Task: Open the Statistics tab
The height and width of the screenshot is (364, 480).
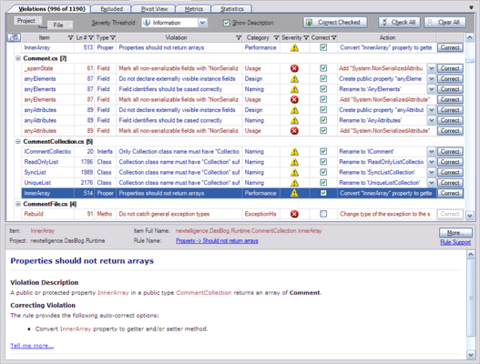Action: point(232,9)
